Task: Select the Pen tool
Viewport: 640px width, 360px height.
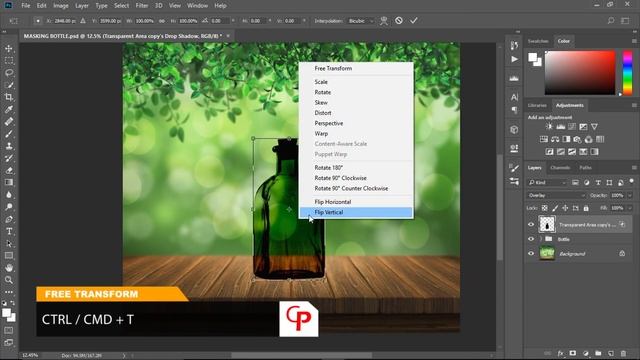Action: click(x=9, y=219)
